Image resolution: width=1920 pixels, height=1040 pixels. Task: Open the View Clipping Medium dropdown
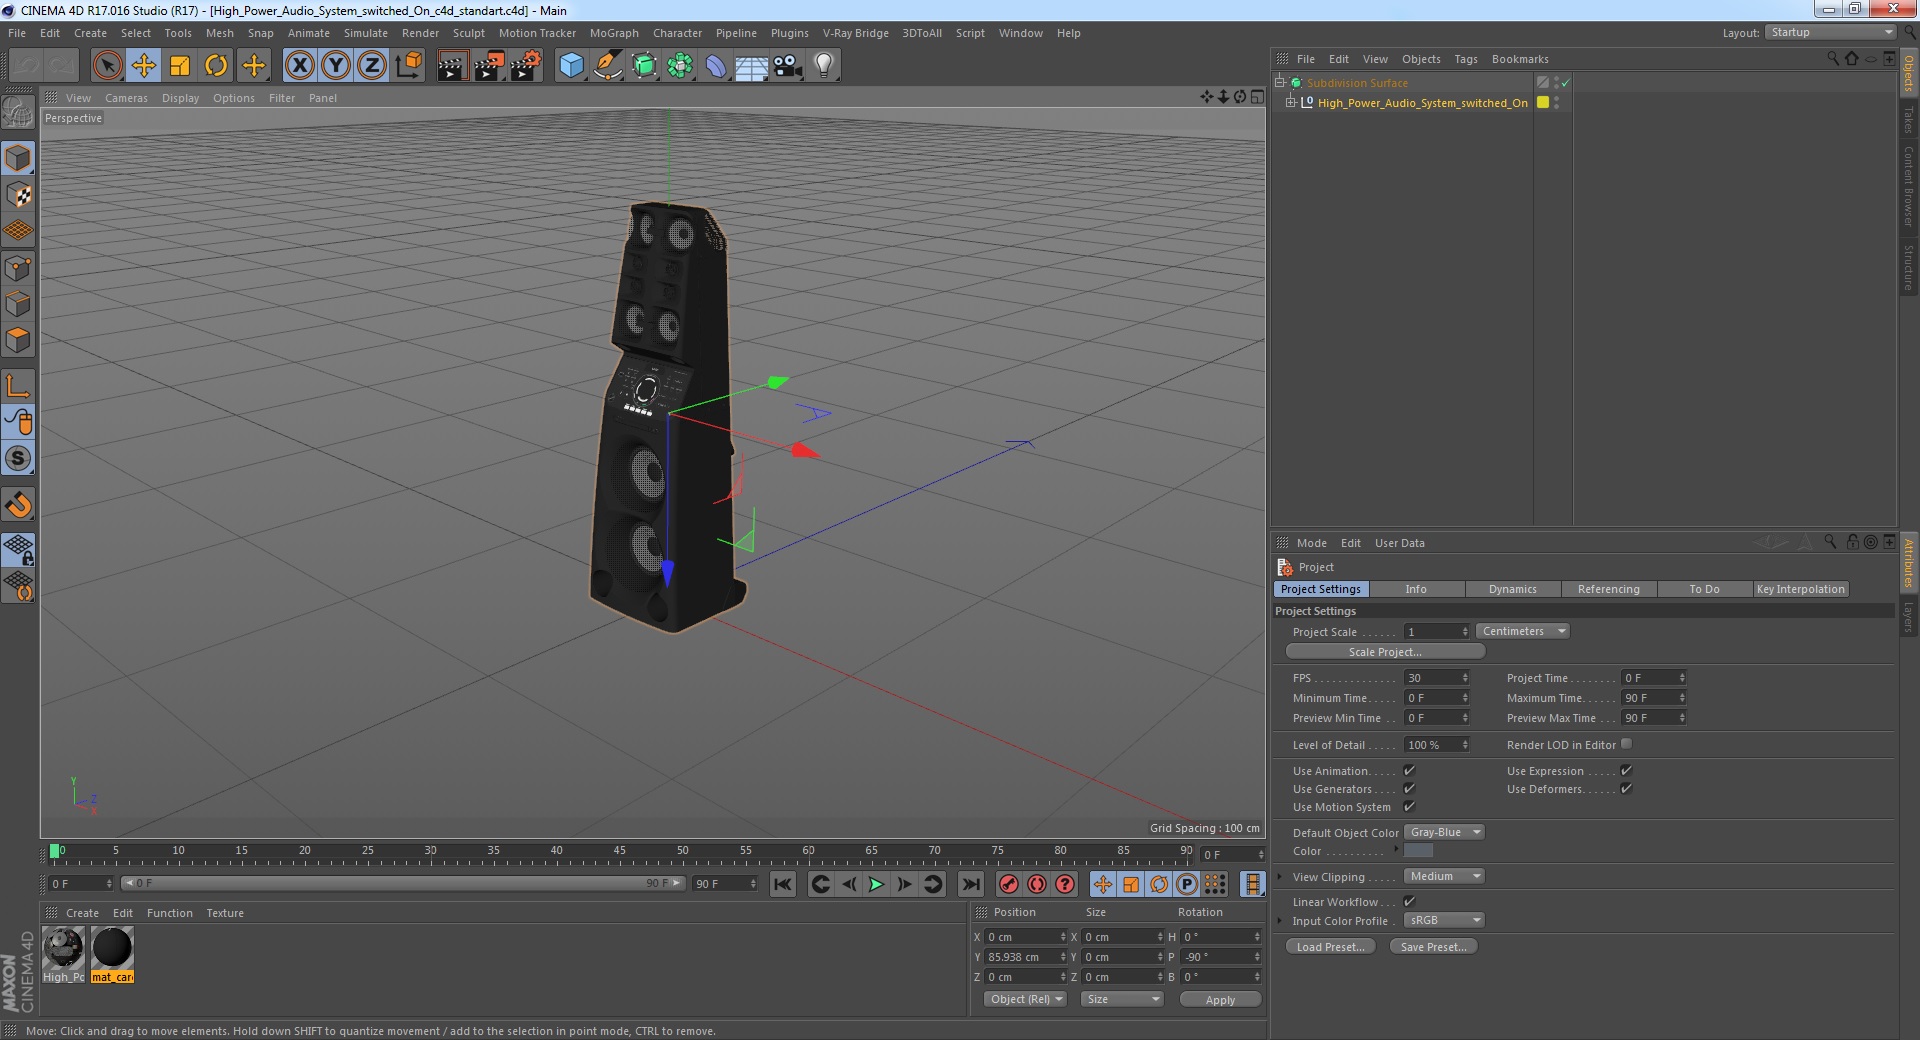(x=1444, y=876)
